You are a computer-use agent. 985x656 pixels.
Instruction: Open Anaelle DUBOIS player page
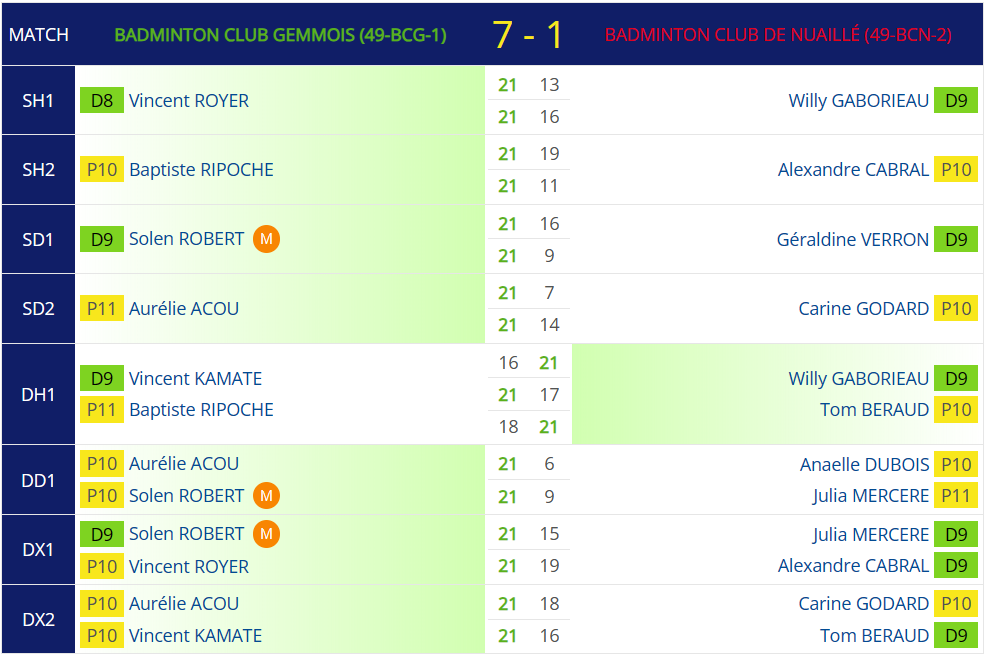[x=864, y=464]
